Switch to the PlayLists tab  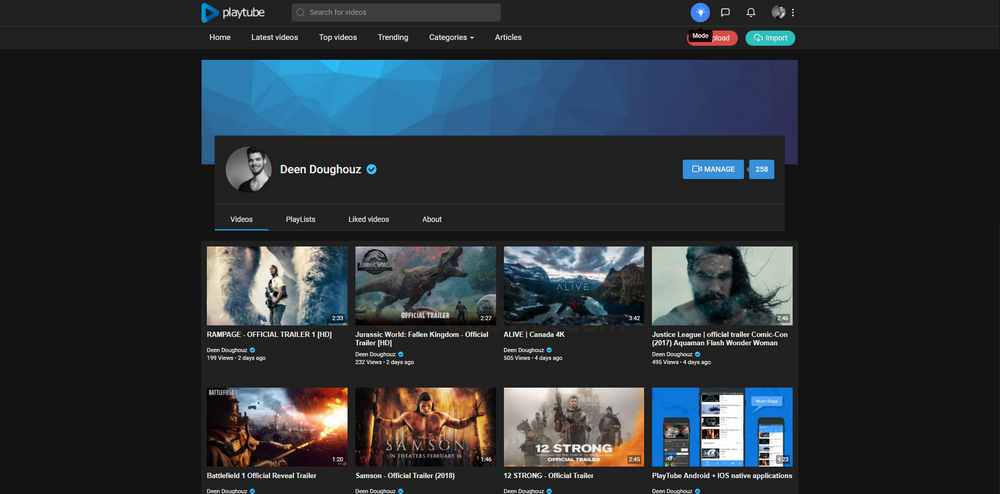coord(300,219)
